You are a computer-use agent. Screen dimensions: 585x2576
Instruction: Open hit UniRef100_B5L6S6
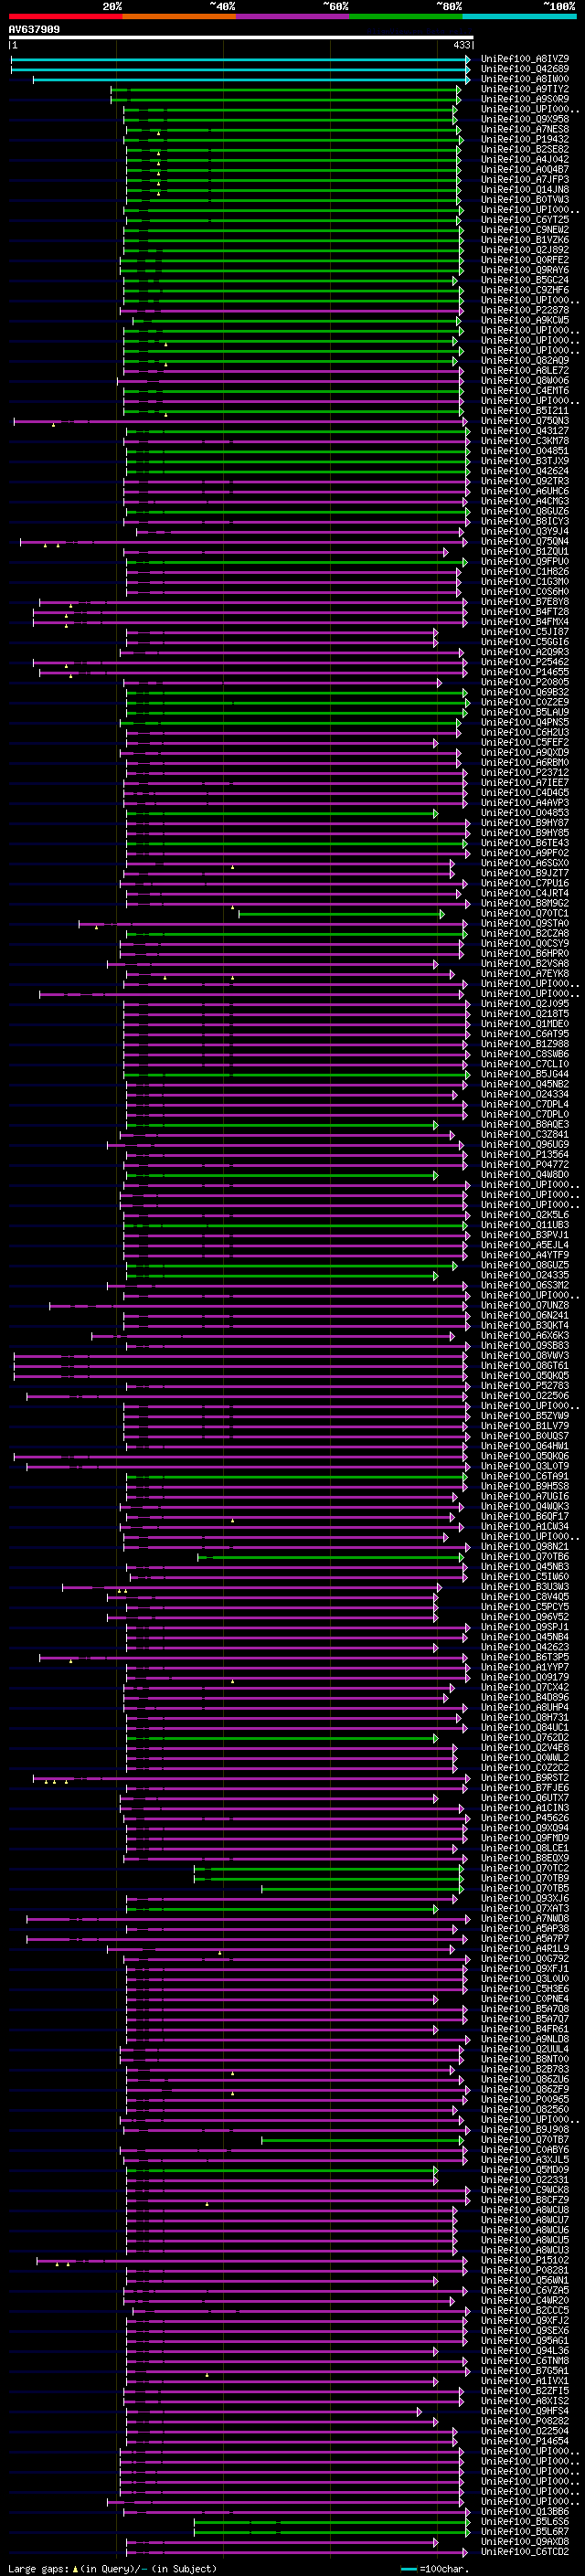pos(525,2521)
